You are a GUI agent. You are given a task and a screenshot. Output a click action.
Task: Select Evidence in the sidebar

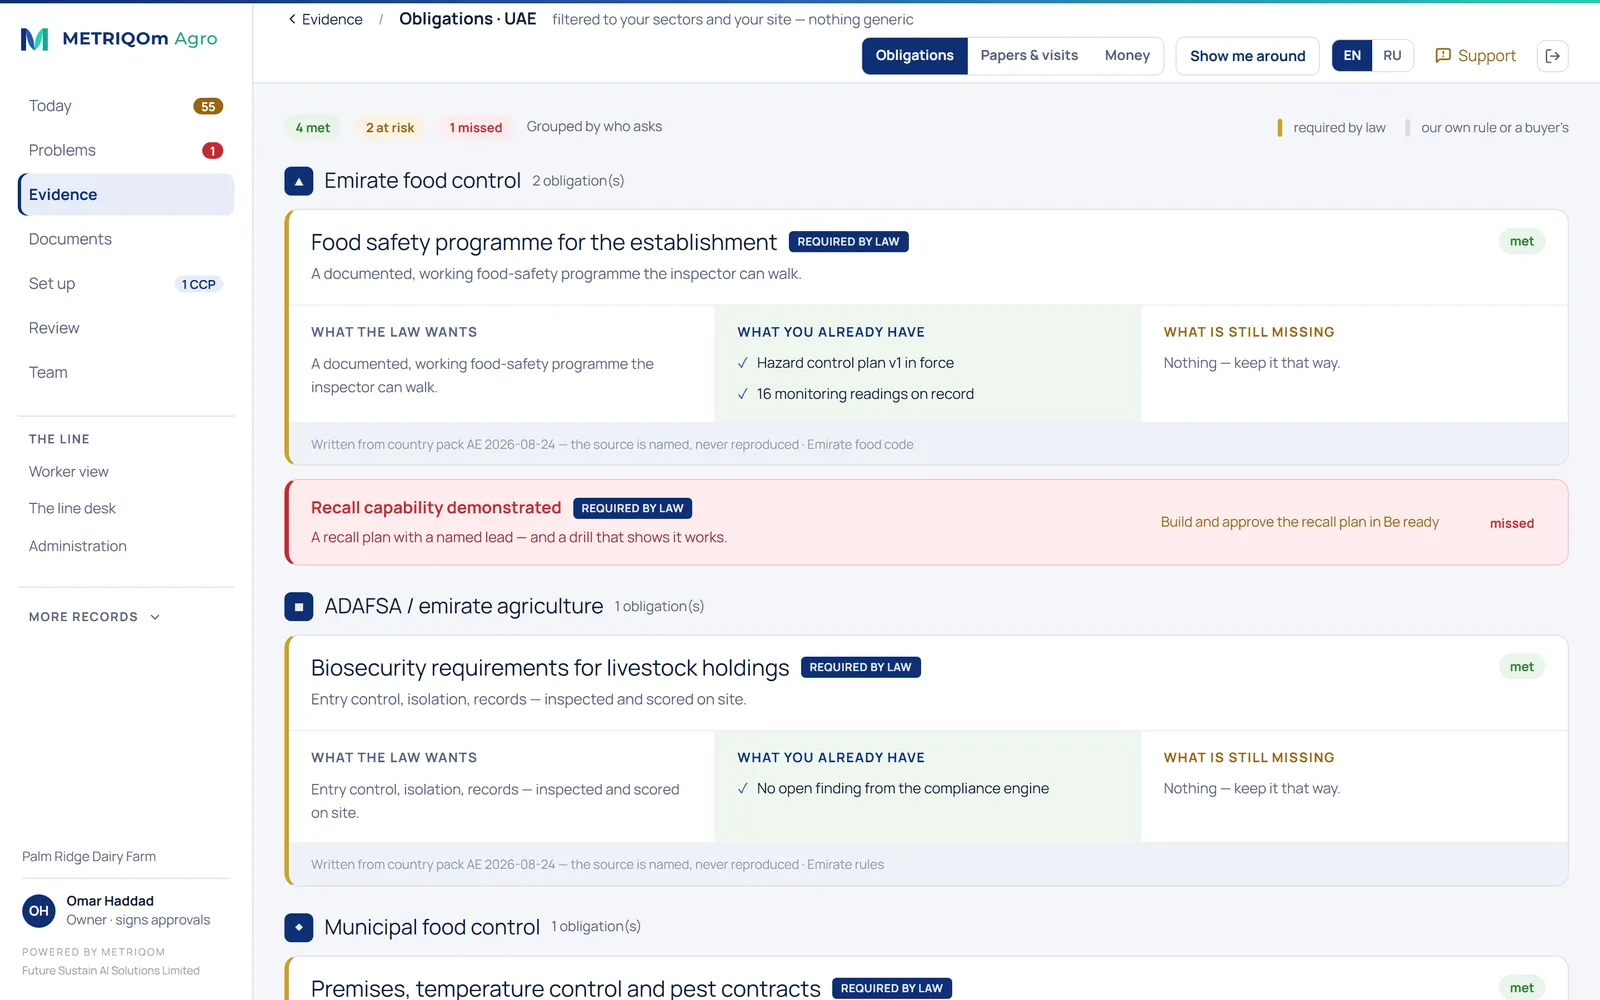point(126,195)
